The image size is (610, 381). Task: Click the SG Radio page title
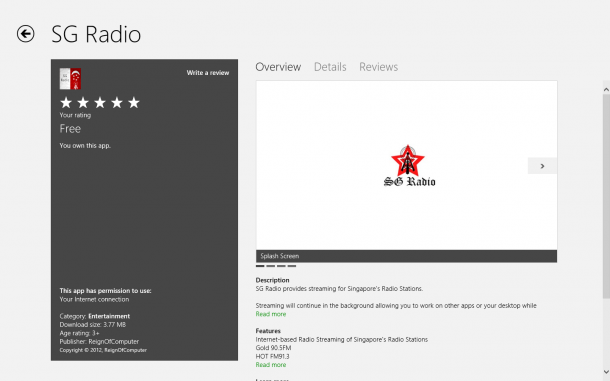[96, 34]
